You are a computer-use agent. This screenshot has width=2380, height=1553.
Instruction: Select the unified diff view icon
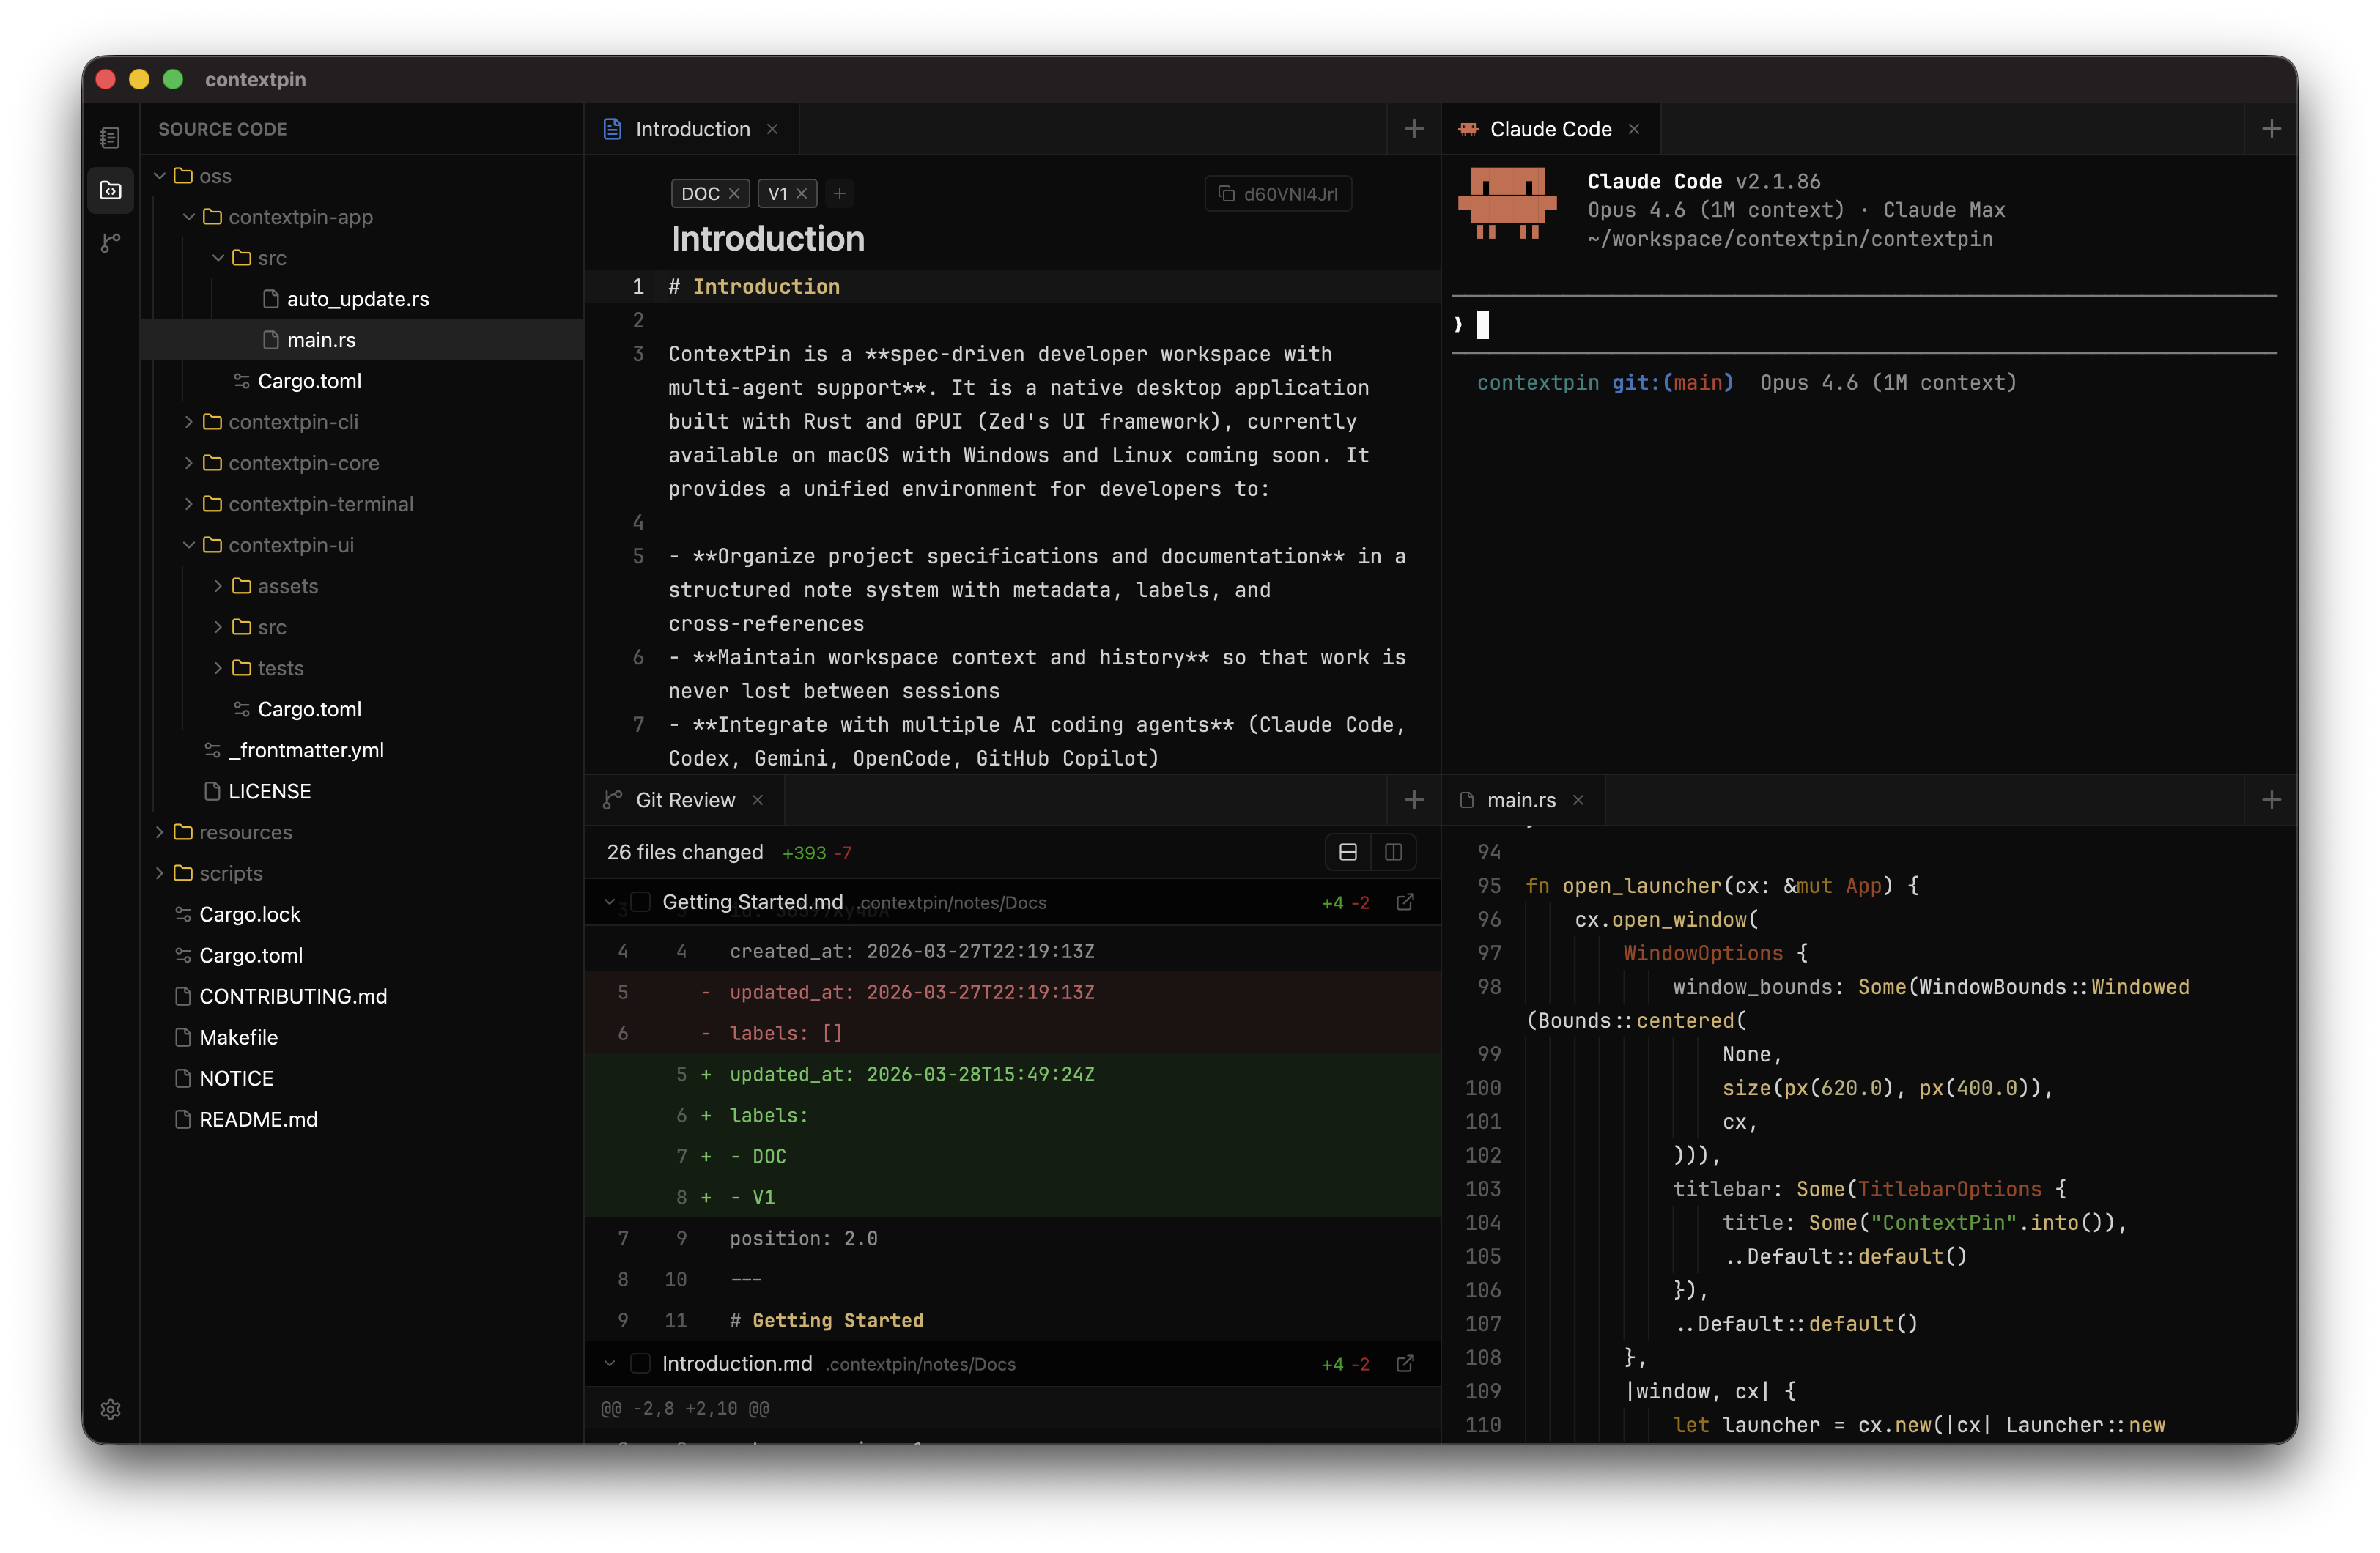click(1347, 852)
